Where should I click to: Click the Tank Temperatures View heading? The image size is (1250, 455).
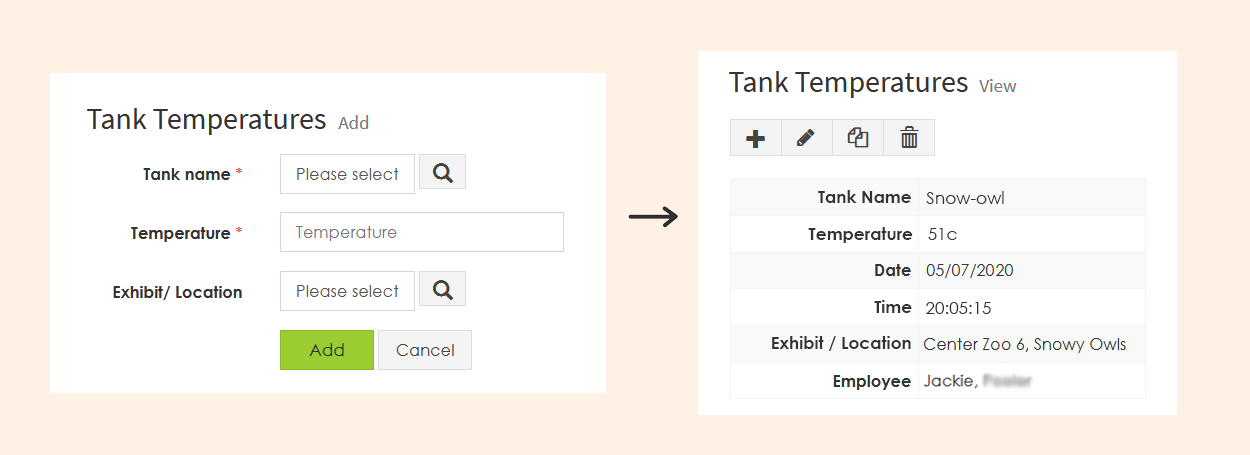click(x=872, y=82)
